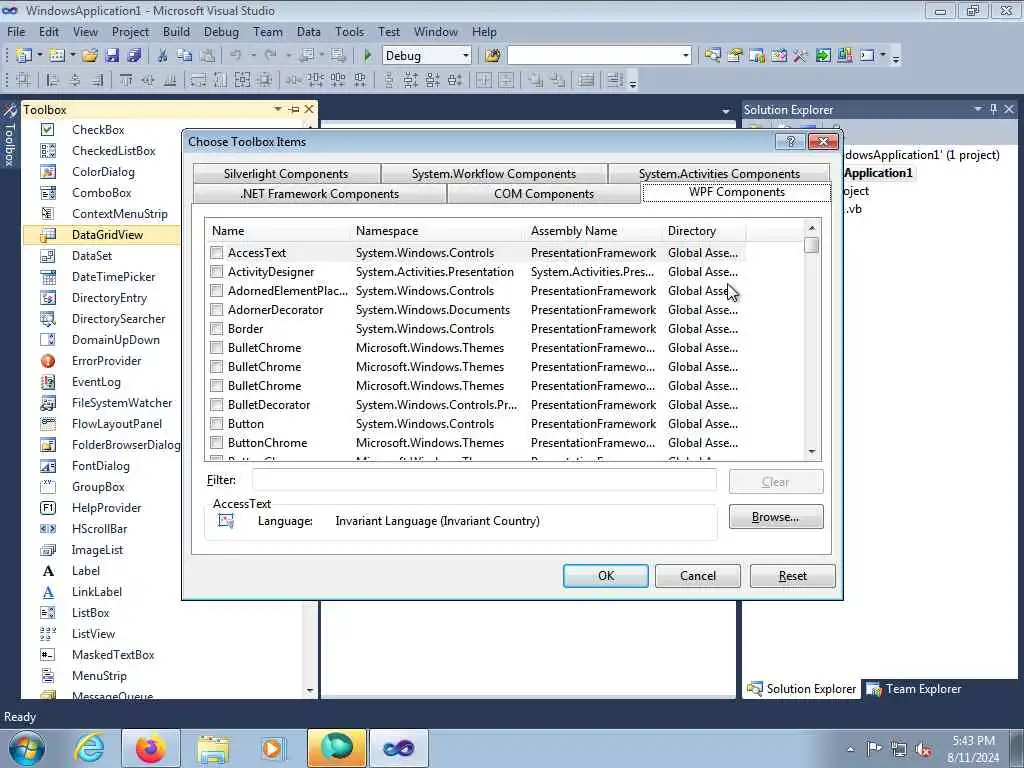Click the Toolbox scroll down arrow
The width and height of the screenshot is (1024, 768).
coord(310,690)
